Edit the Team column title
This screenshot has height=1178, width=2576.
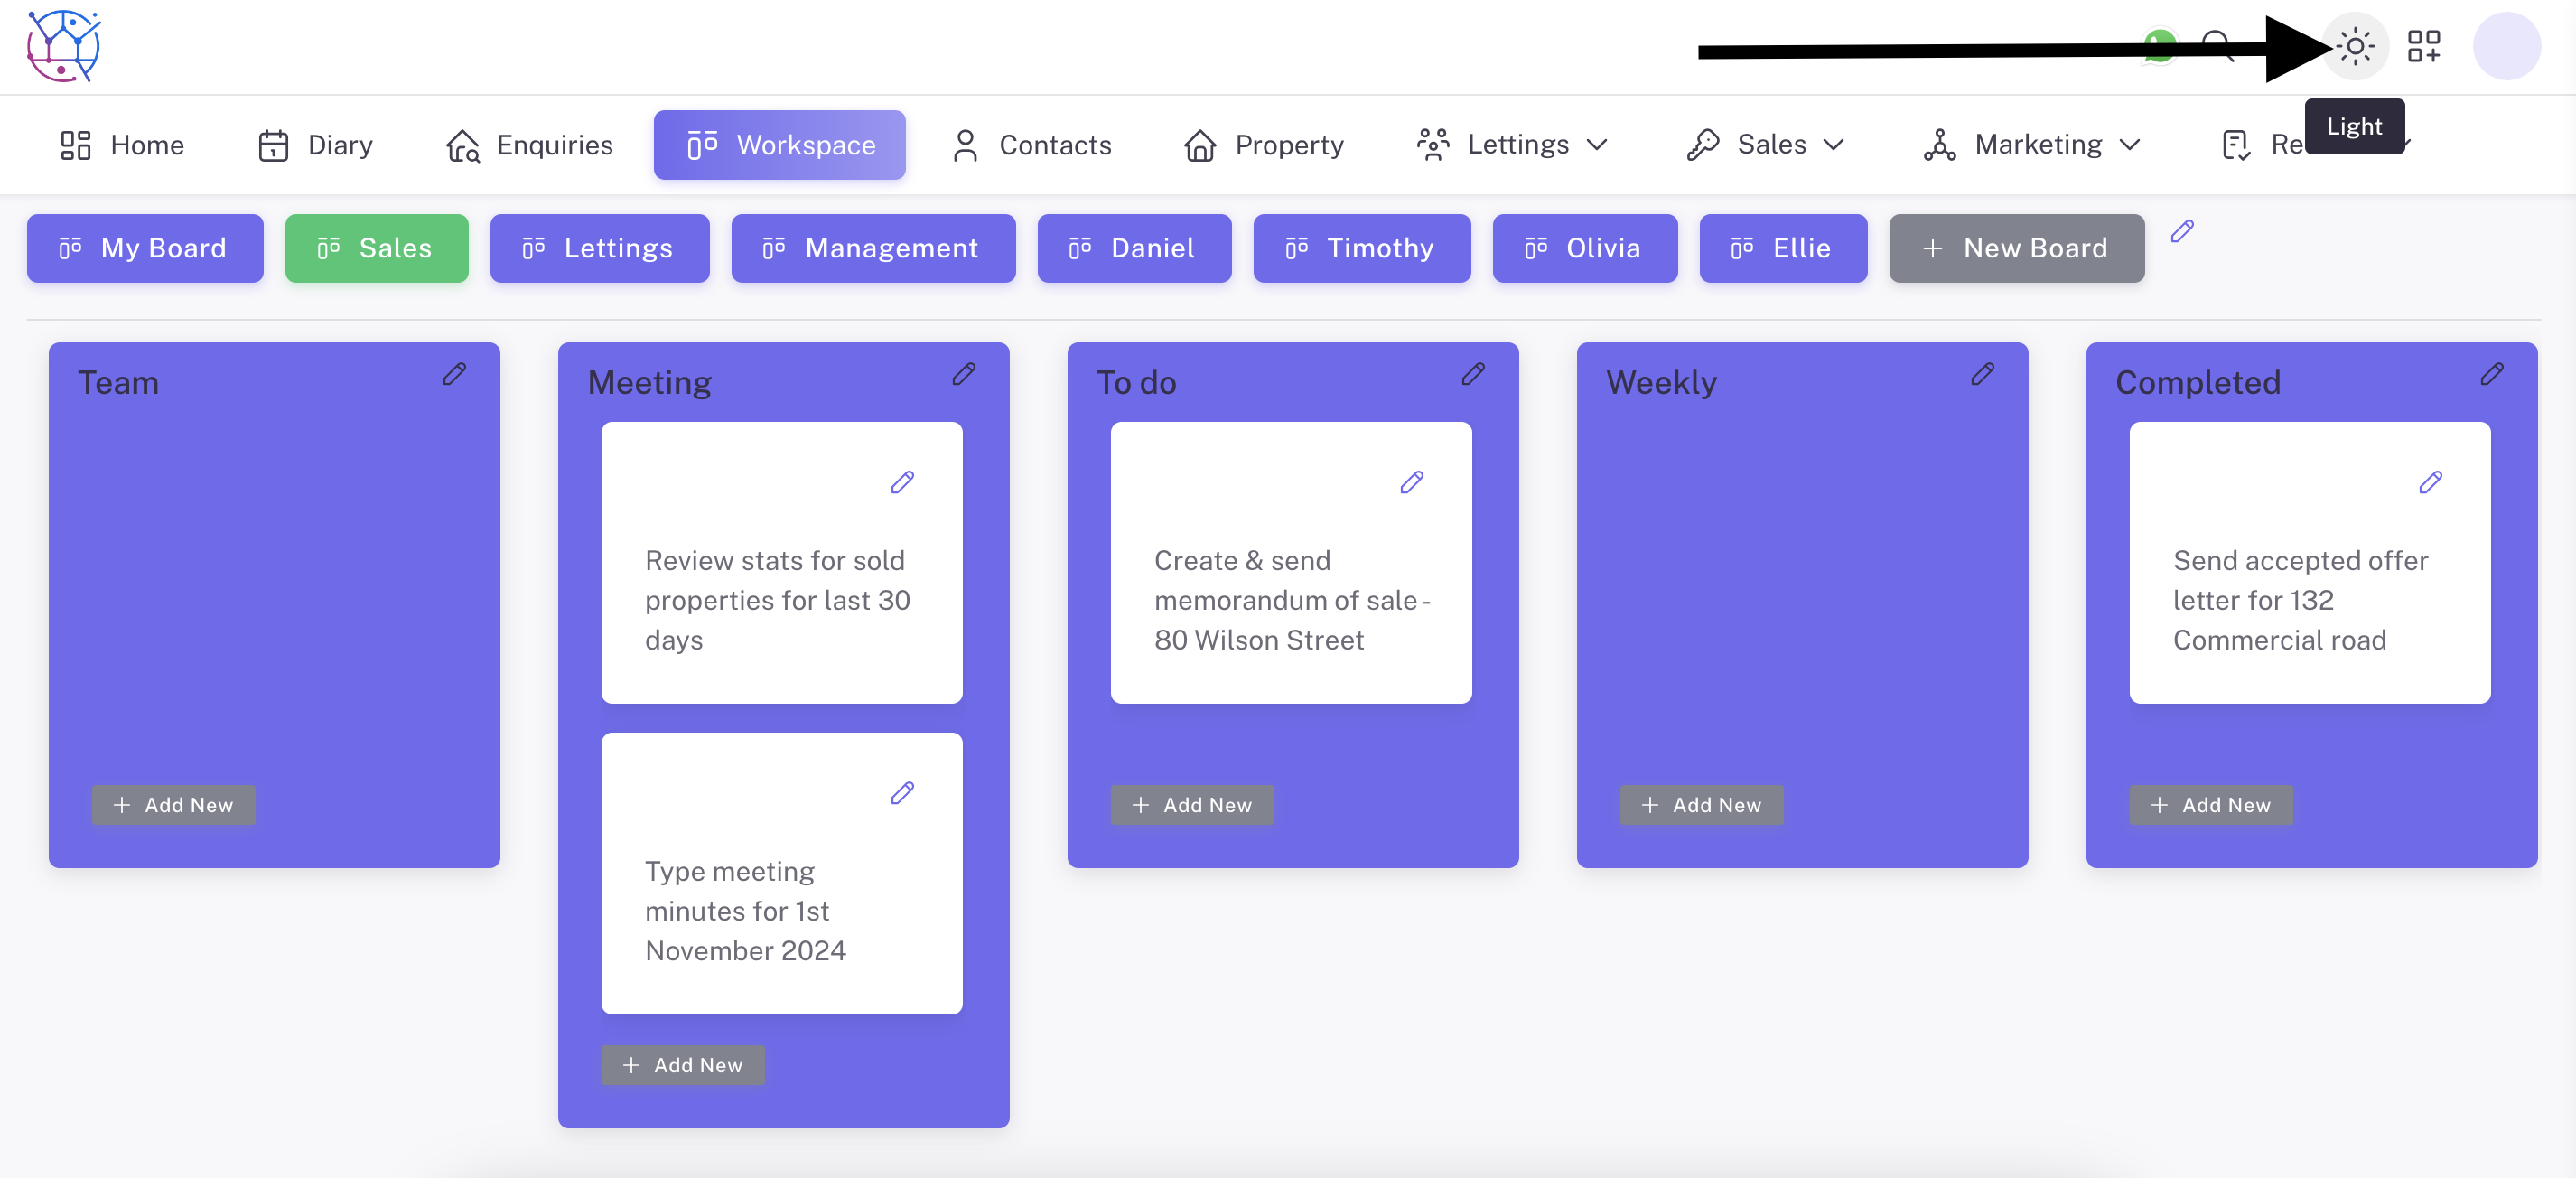click(x=455, y=374)
